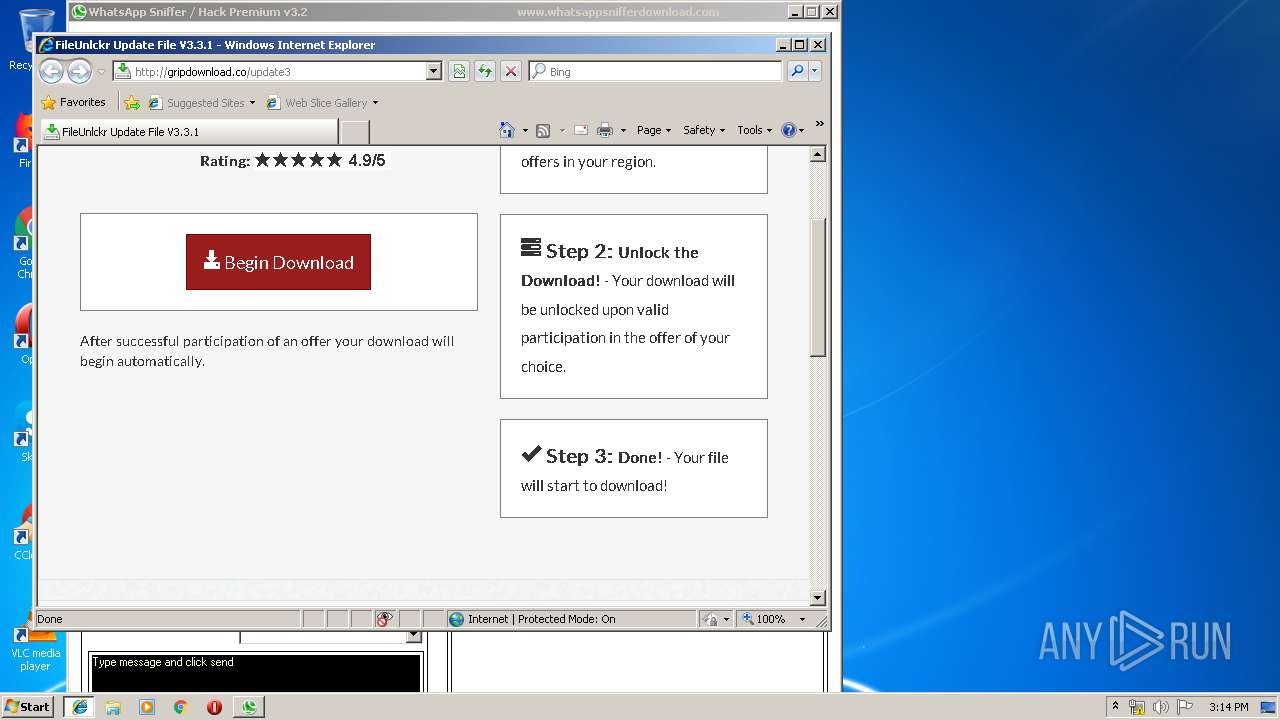
Task: Select the FileUnlckr Update File V3.3.1 tab
Action: pyautogui.click(x=188, y=131)
